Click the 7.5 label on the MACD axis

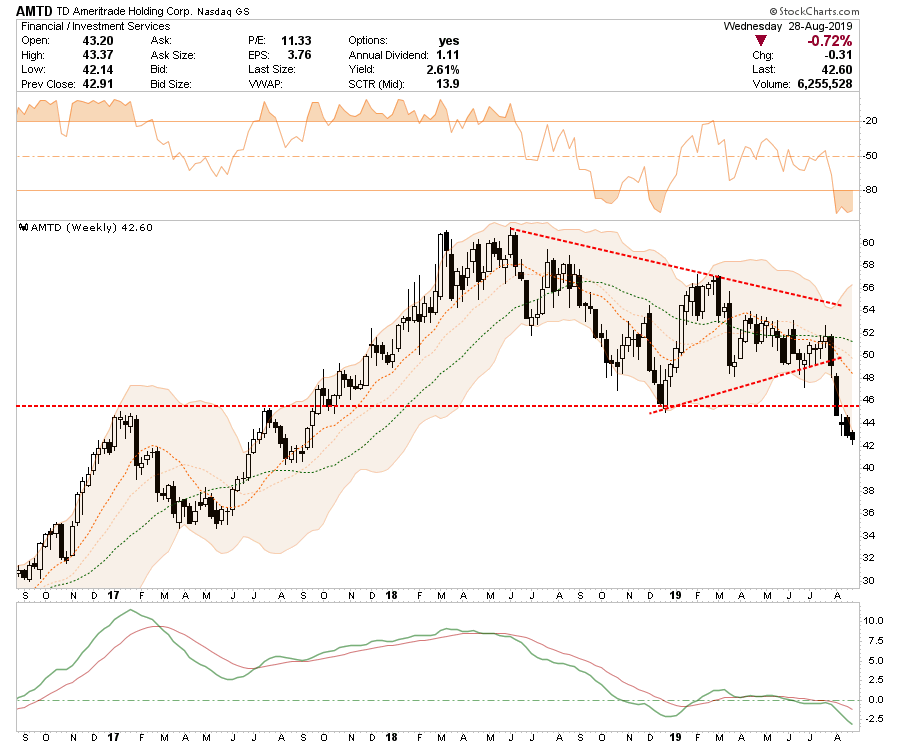[876, 641]
